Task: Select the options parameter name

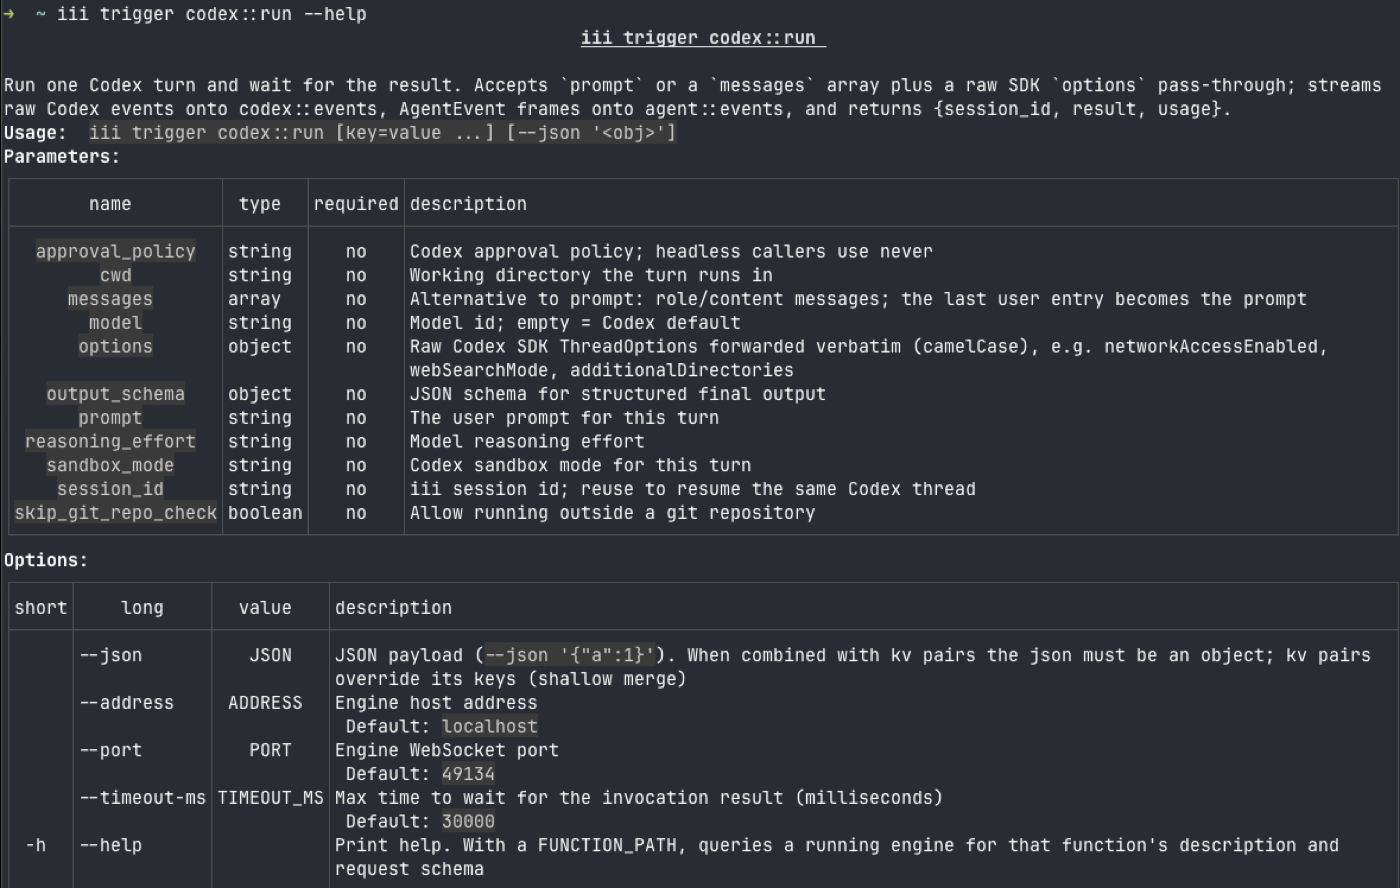Action: tap(115, 347)
